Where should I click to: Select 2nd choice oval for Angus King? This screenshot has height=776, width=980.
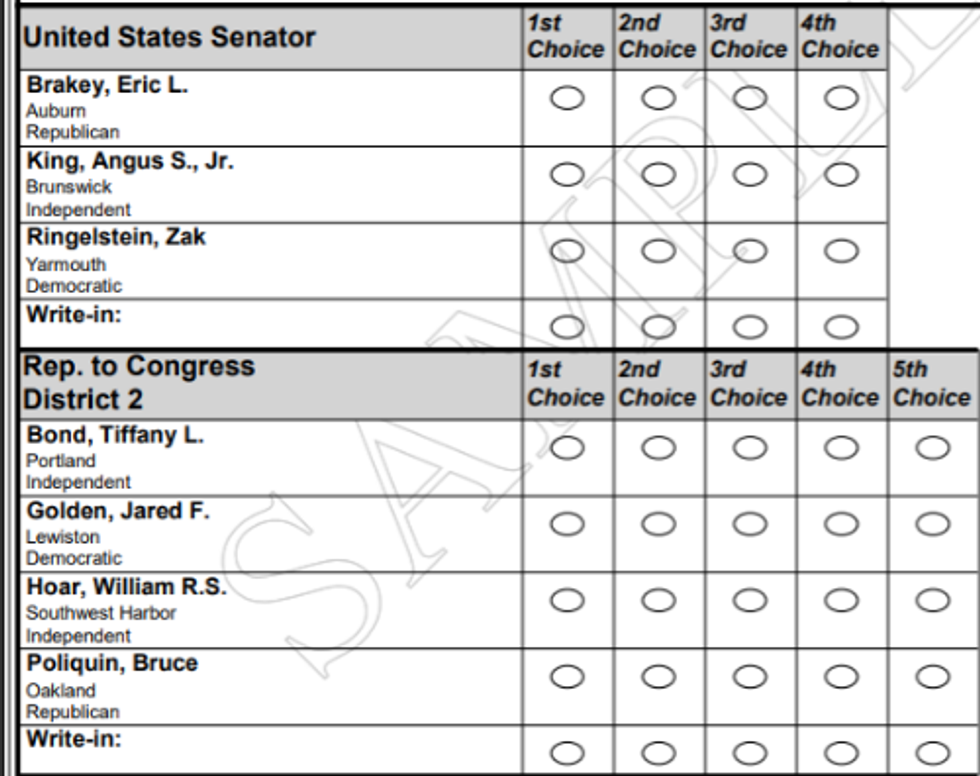658,174
